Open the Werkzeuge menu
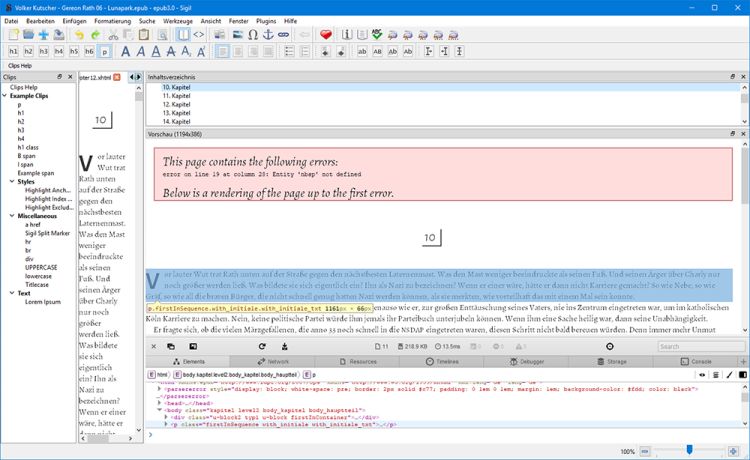The height and width of the screenshot is (460, 750). 177,20
